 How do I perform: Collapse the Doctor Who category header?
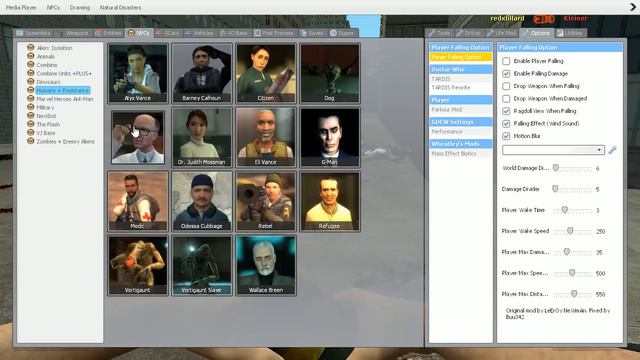[x=460, y=69]
